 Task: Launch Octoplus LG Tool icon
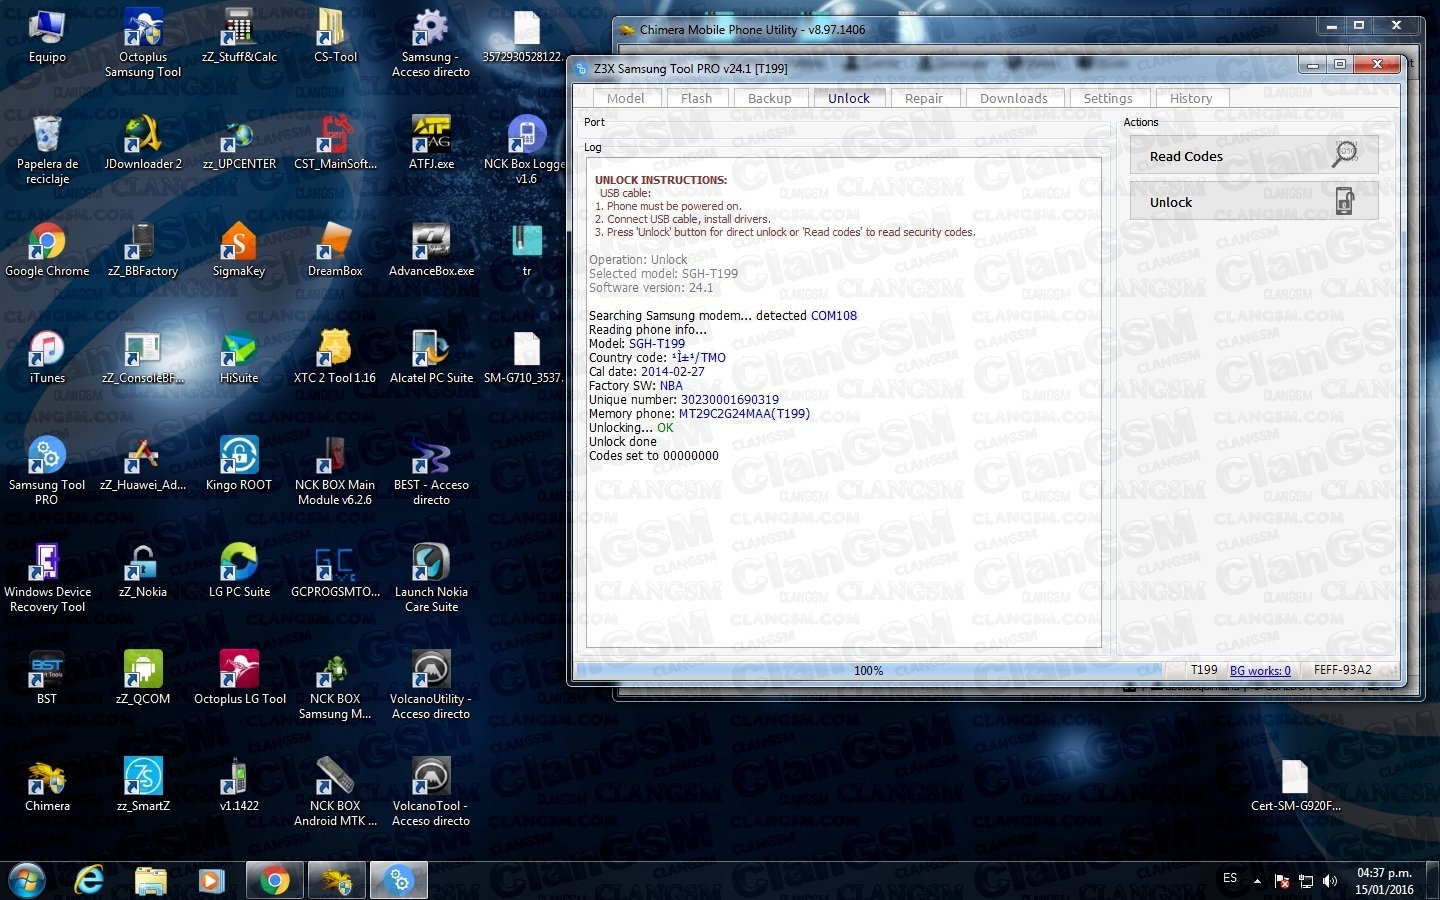[x=239, y=678]
